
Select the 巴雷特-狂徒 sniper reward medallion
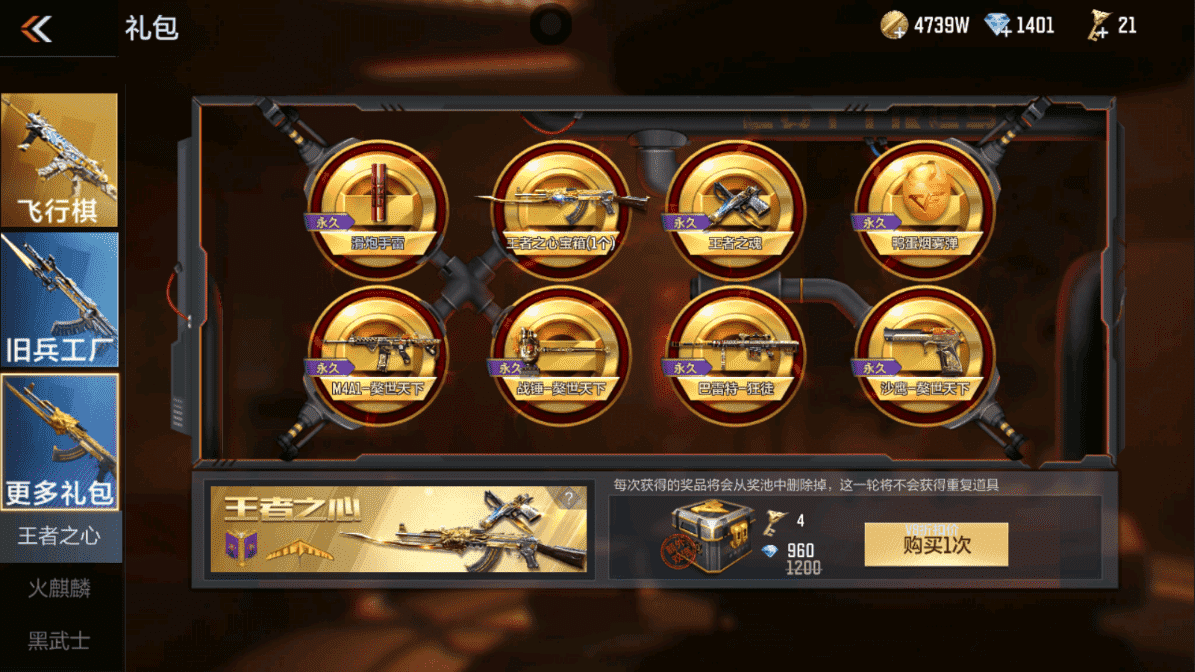(x=735, y=354)
